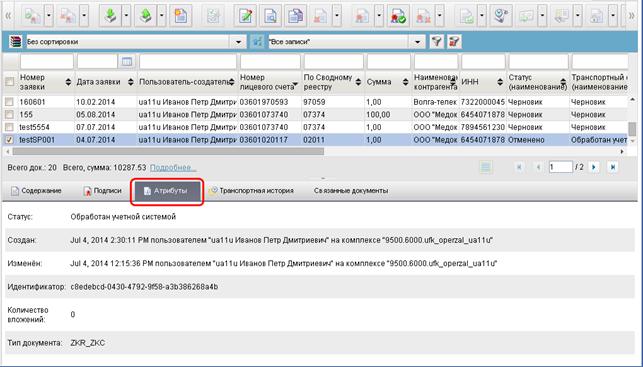
Task: Open the 'Подписи' tab
Action: pos(103,191)
